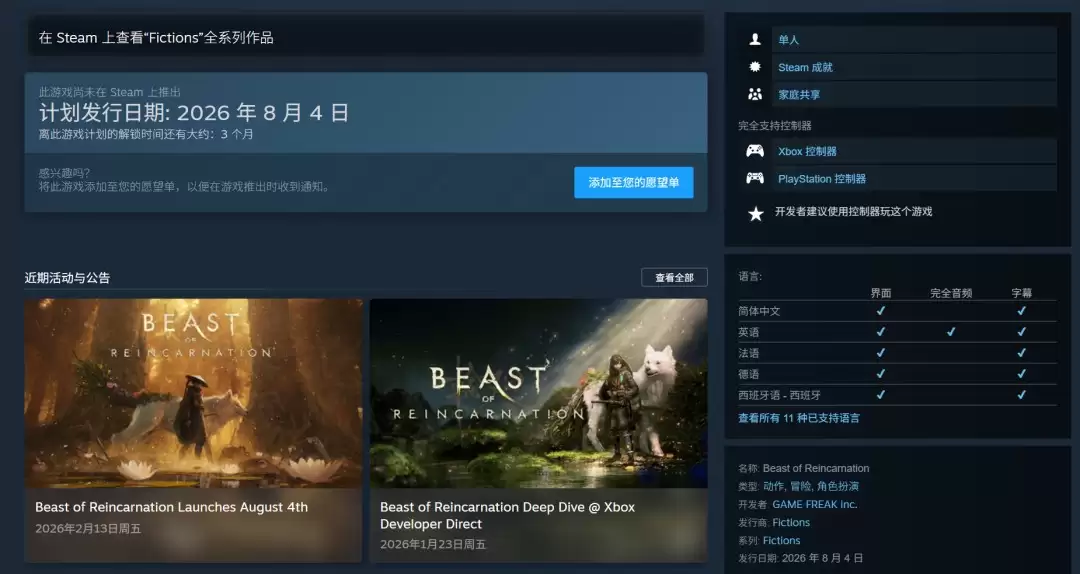Open the Deep Dive Xbox Developer Direct thumbnail
This screenshot has height=574, width=1080.
(538, 392)
